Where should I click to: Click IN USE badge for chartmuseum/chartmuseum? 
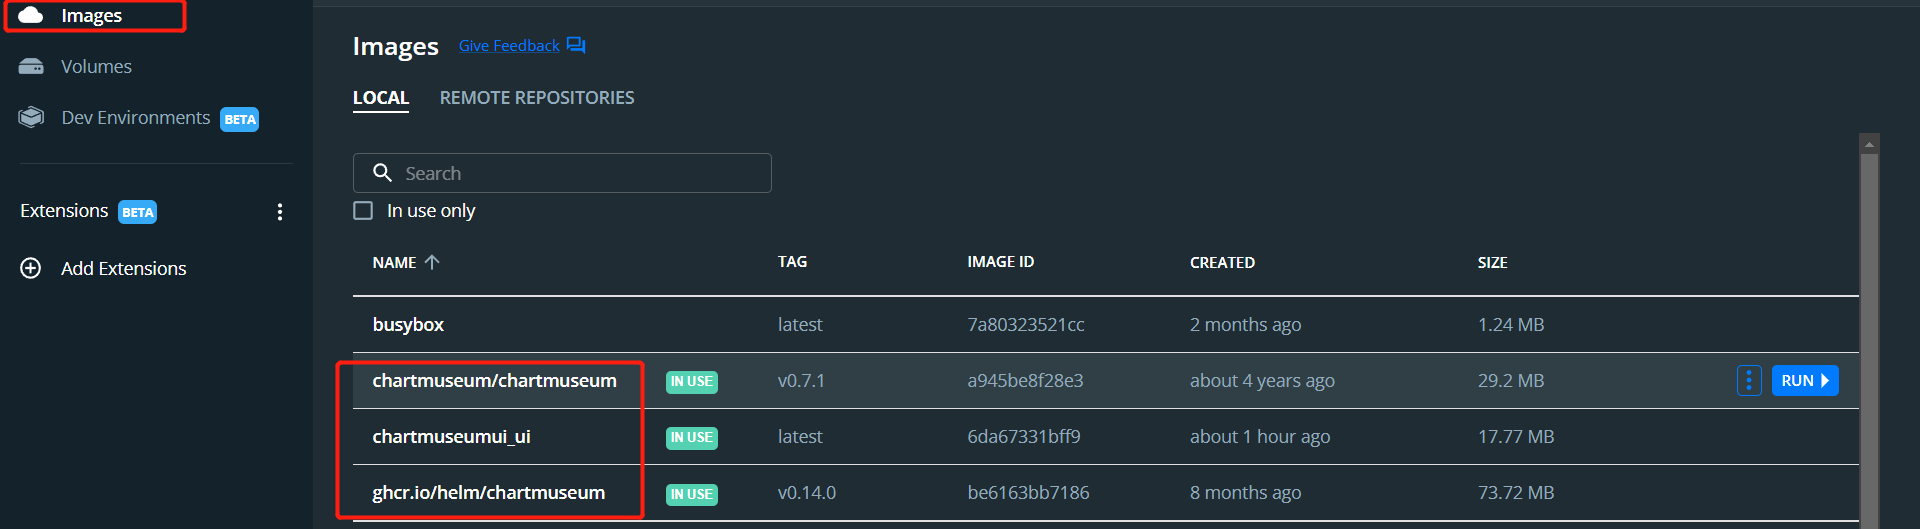click(x=692, y=381)
